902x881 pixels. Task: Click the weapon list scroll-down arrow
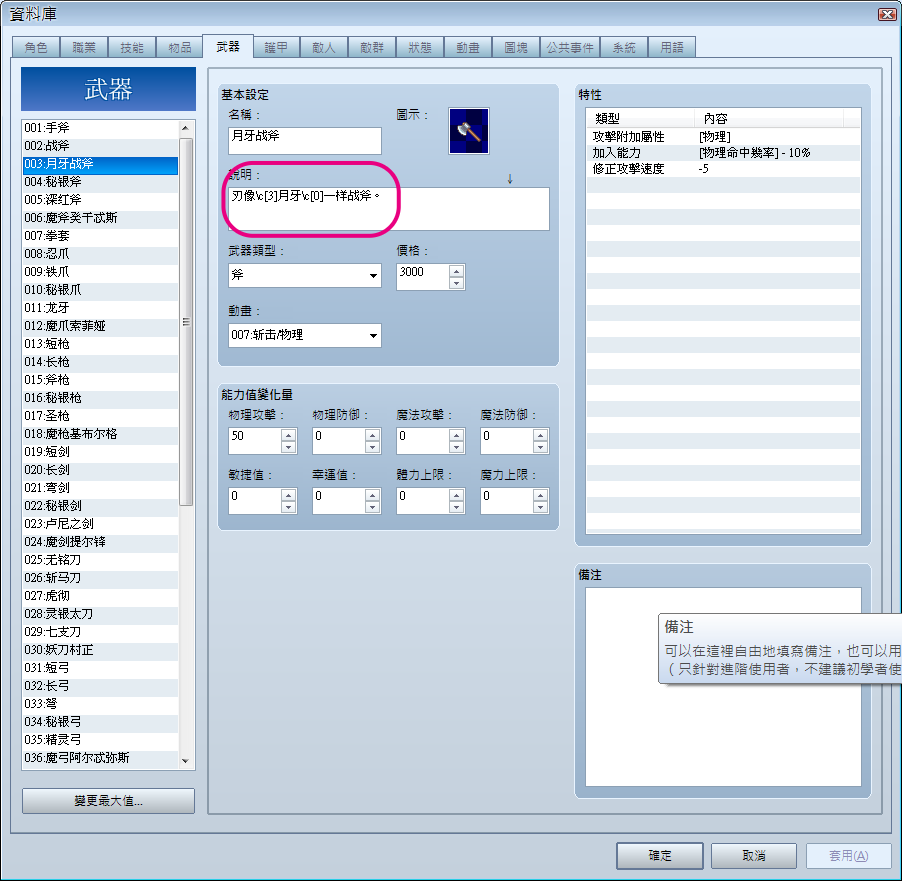pyautogui.click(x=185, y=761)
